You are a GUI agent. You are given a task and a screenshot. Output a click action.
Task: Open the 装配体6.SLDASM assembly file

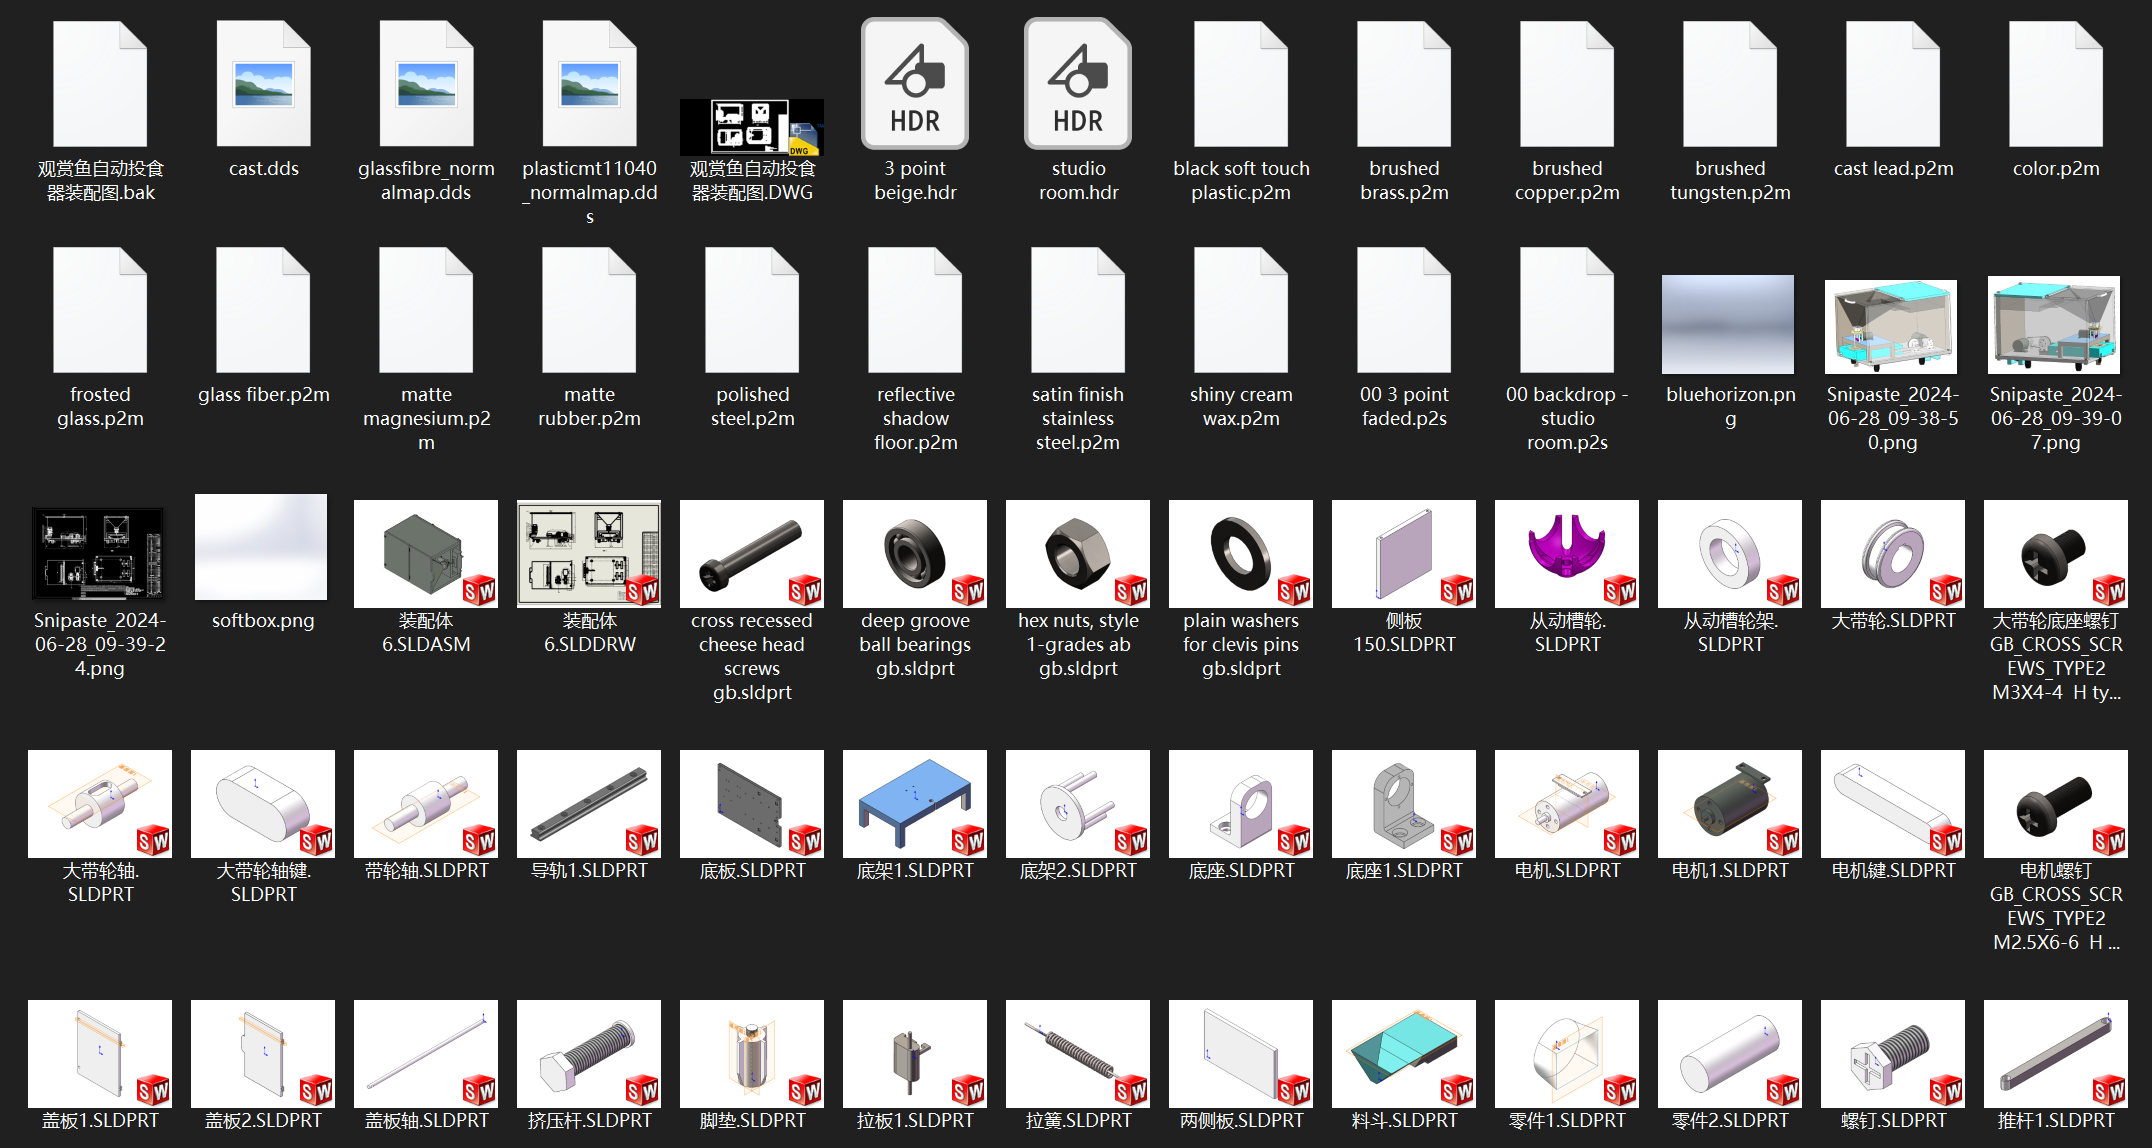point(425,554)
